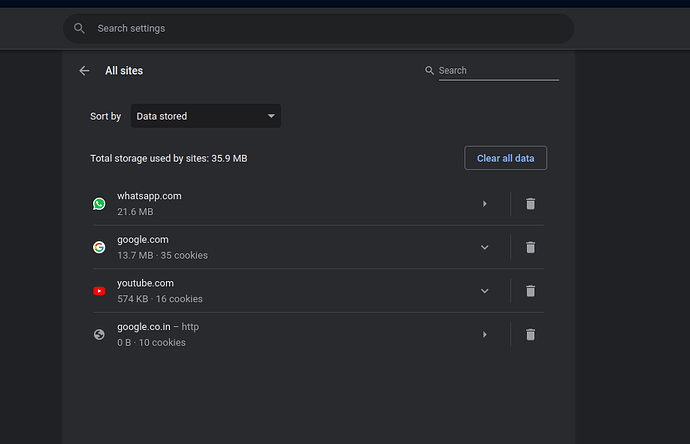This screenshot has height=444, width=690.
Task: Open whatsapp.com details arrow
Action: (x=485, y=204)
